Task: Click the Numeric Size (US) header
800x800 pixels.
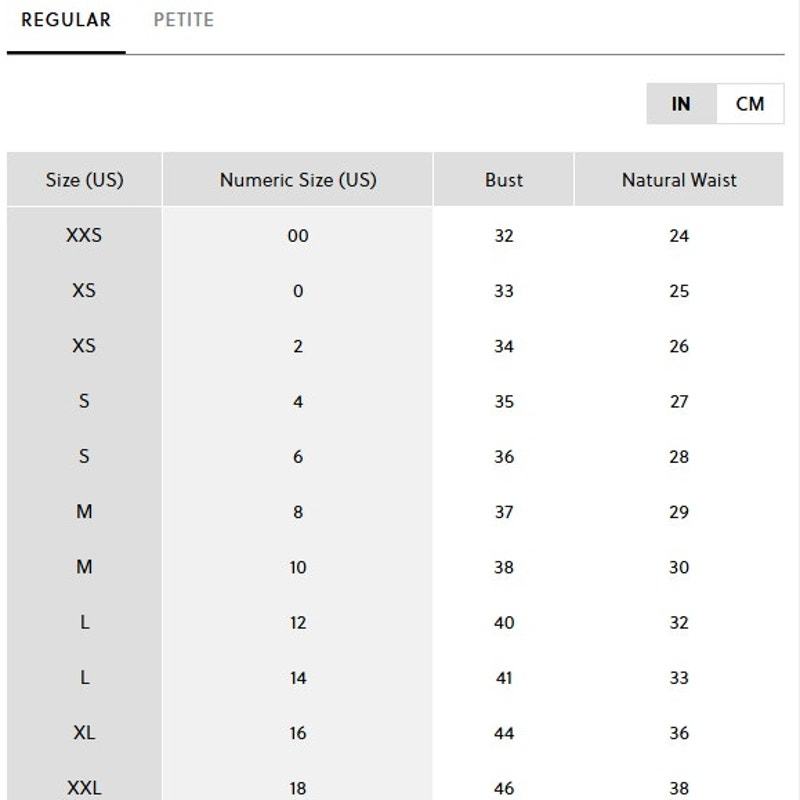Action: tap(298, 180)
